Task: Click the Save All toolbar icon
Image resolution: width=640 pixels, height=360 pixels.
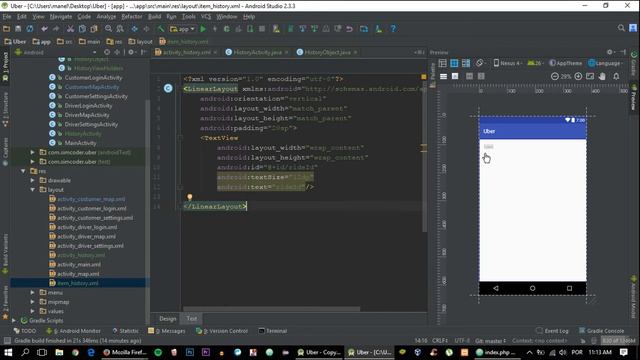Action: point(18,29)
